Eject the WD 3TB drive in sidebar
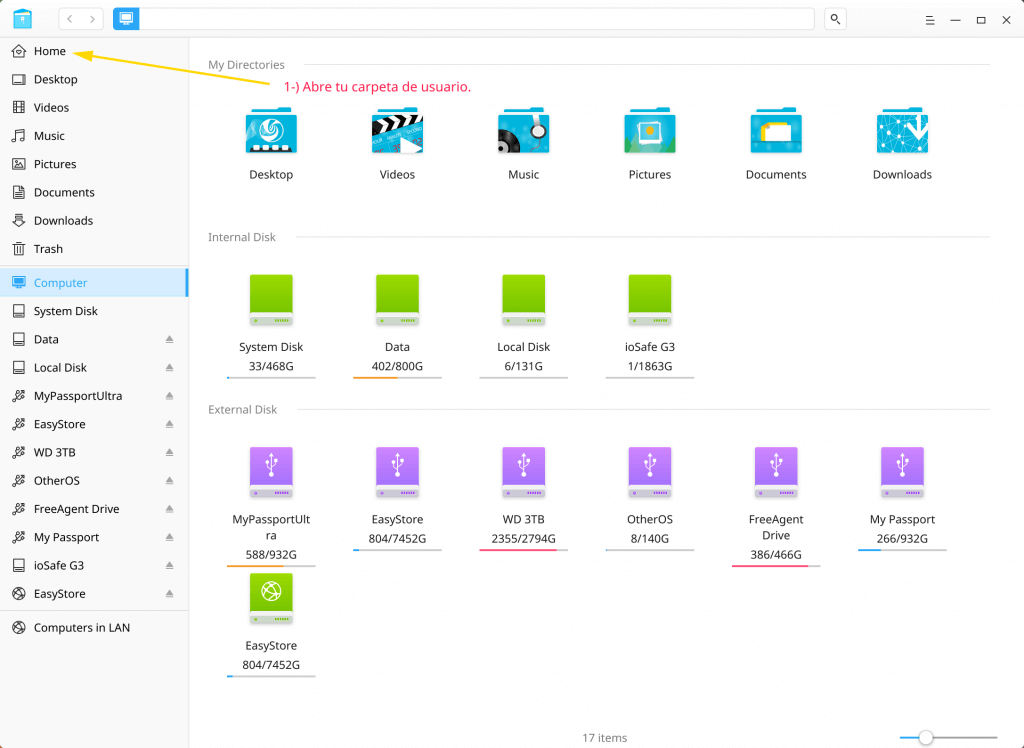 point(170,453)
